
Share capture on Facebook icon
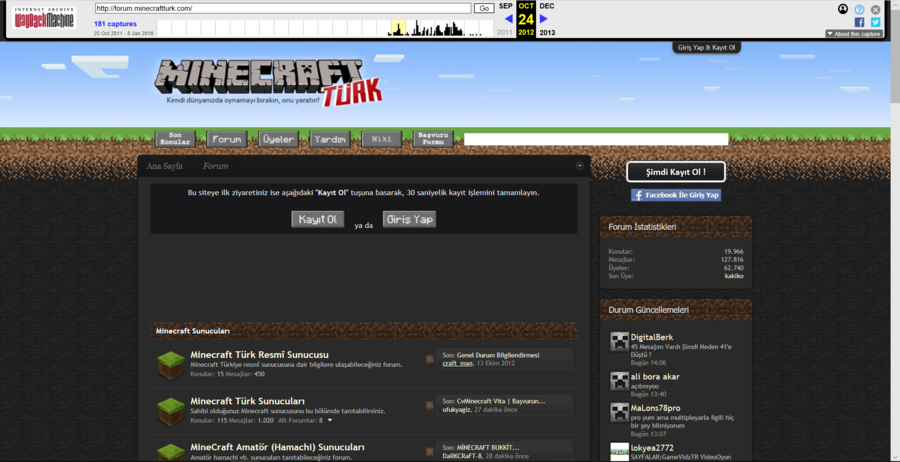tap(859, 22)
